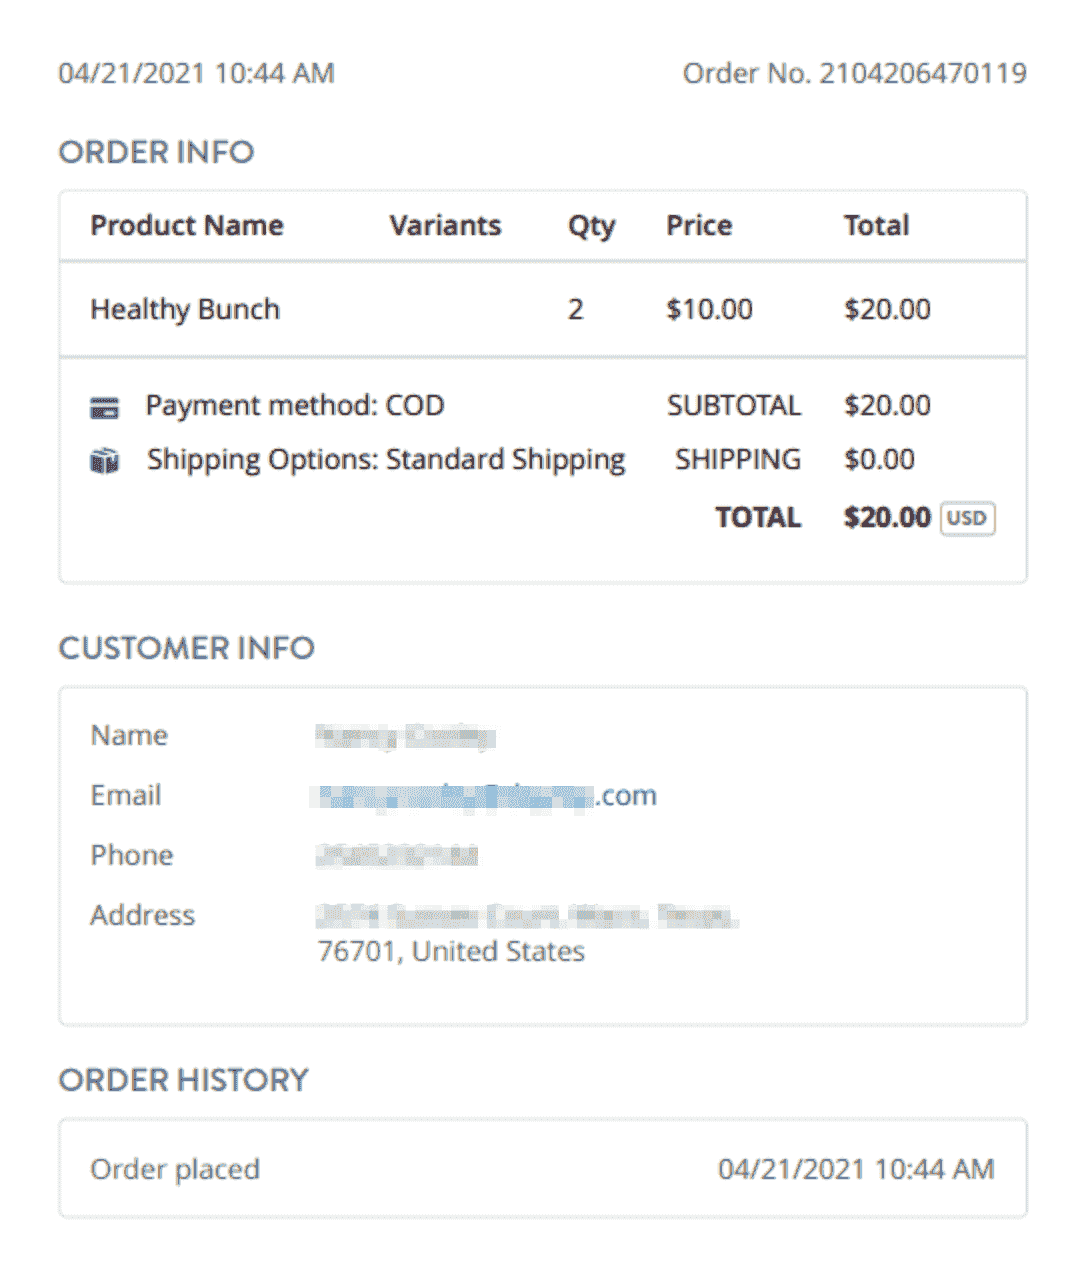Click the blurred customer phone number

tap(397, 856)
